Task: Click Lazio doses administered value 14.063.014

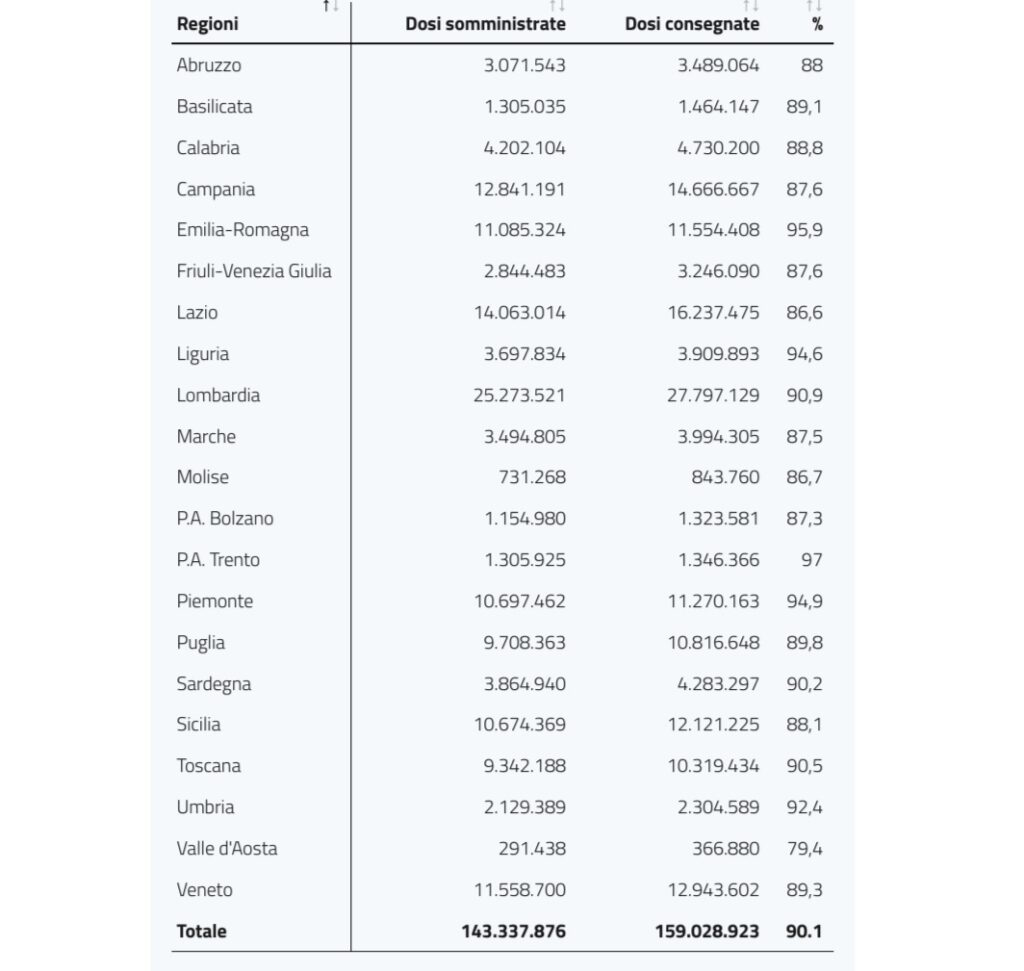Action: pos(520,313)
